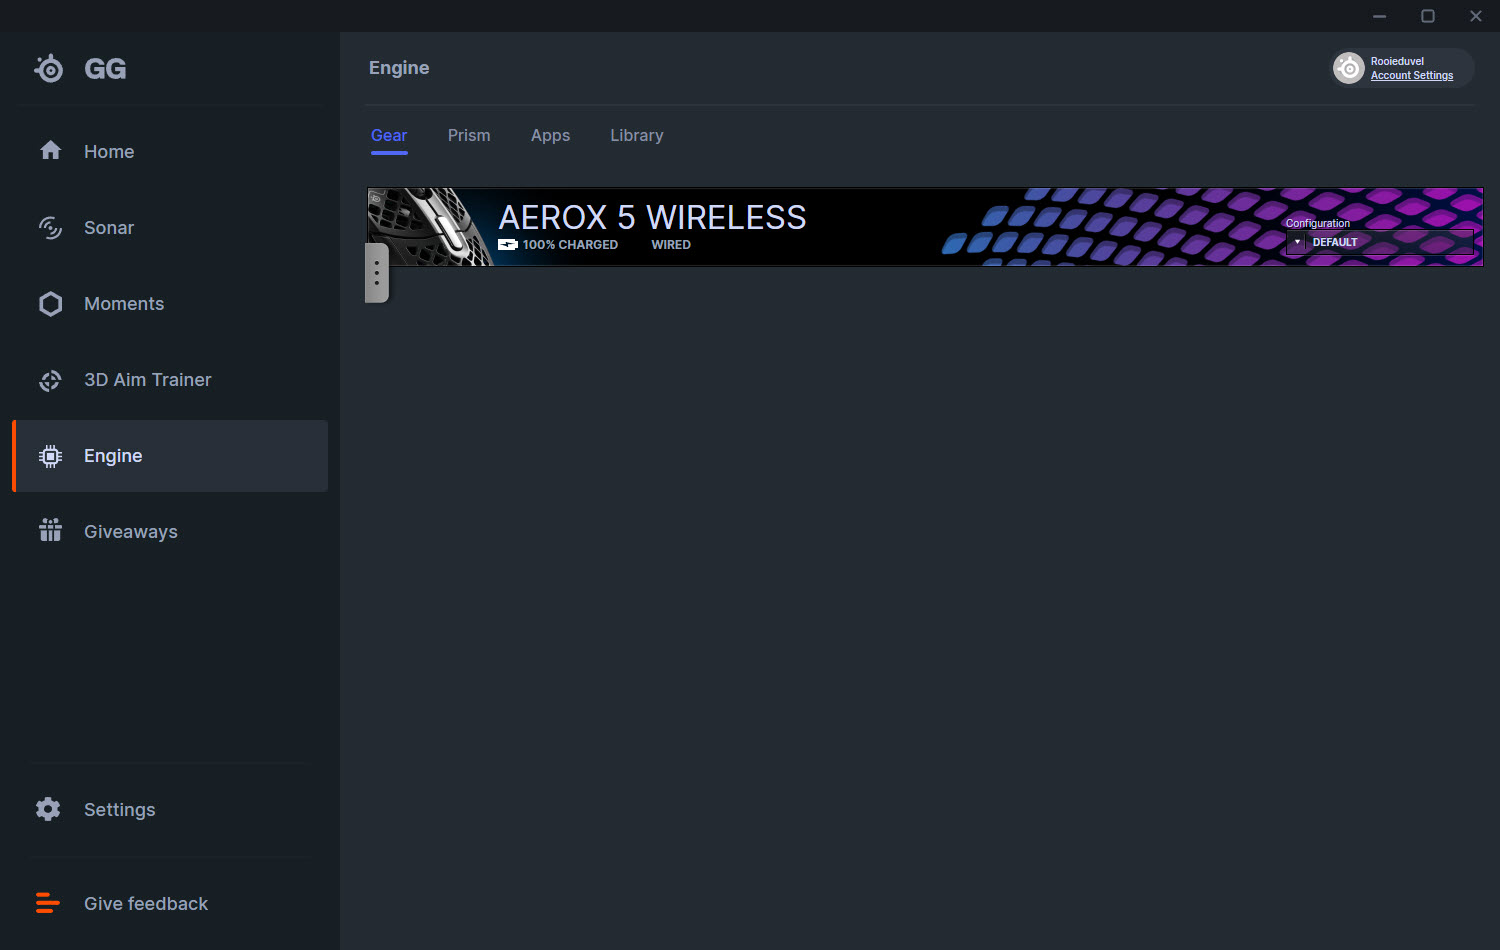Minimize the GG window

pos(1380,16)
